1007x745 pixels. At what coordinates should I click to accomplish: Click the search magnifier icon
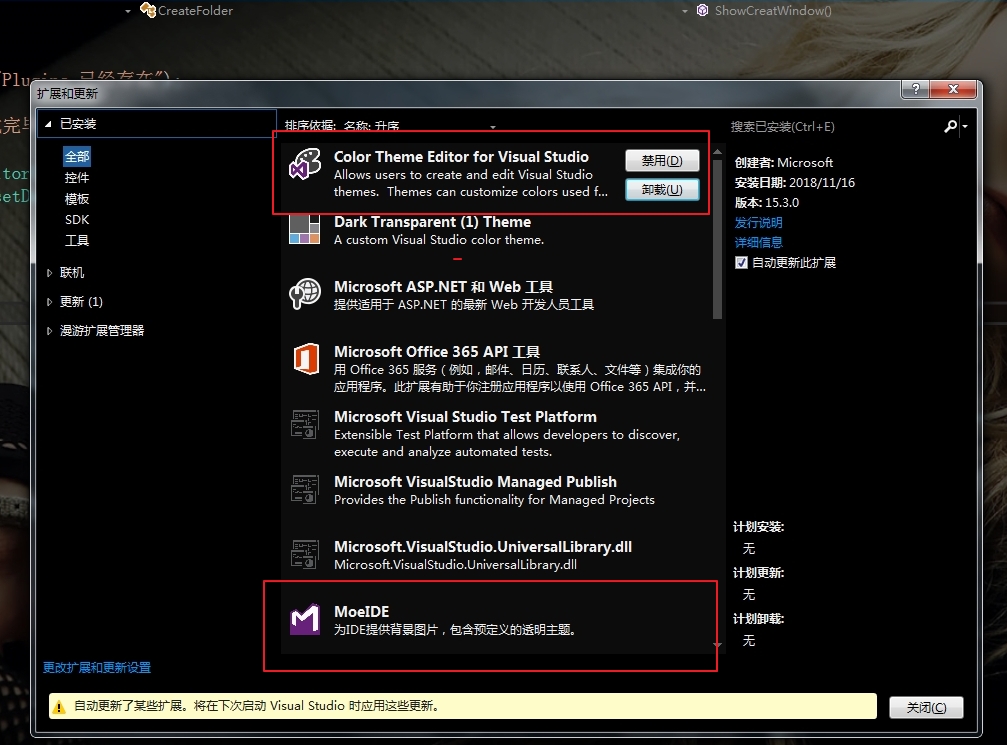(x=950, y=127)
